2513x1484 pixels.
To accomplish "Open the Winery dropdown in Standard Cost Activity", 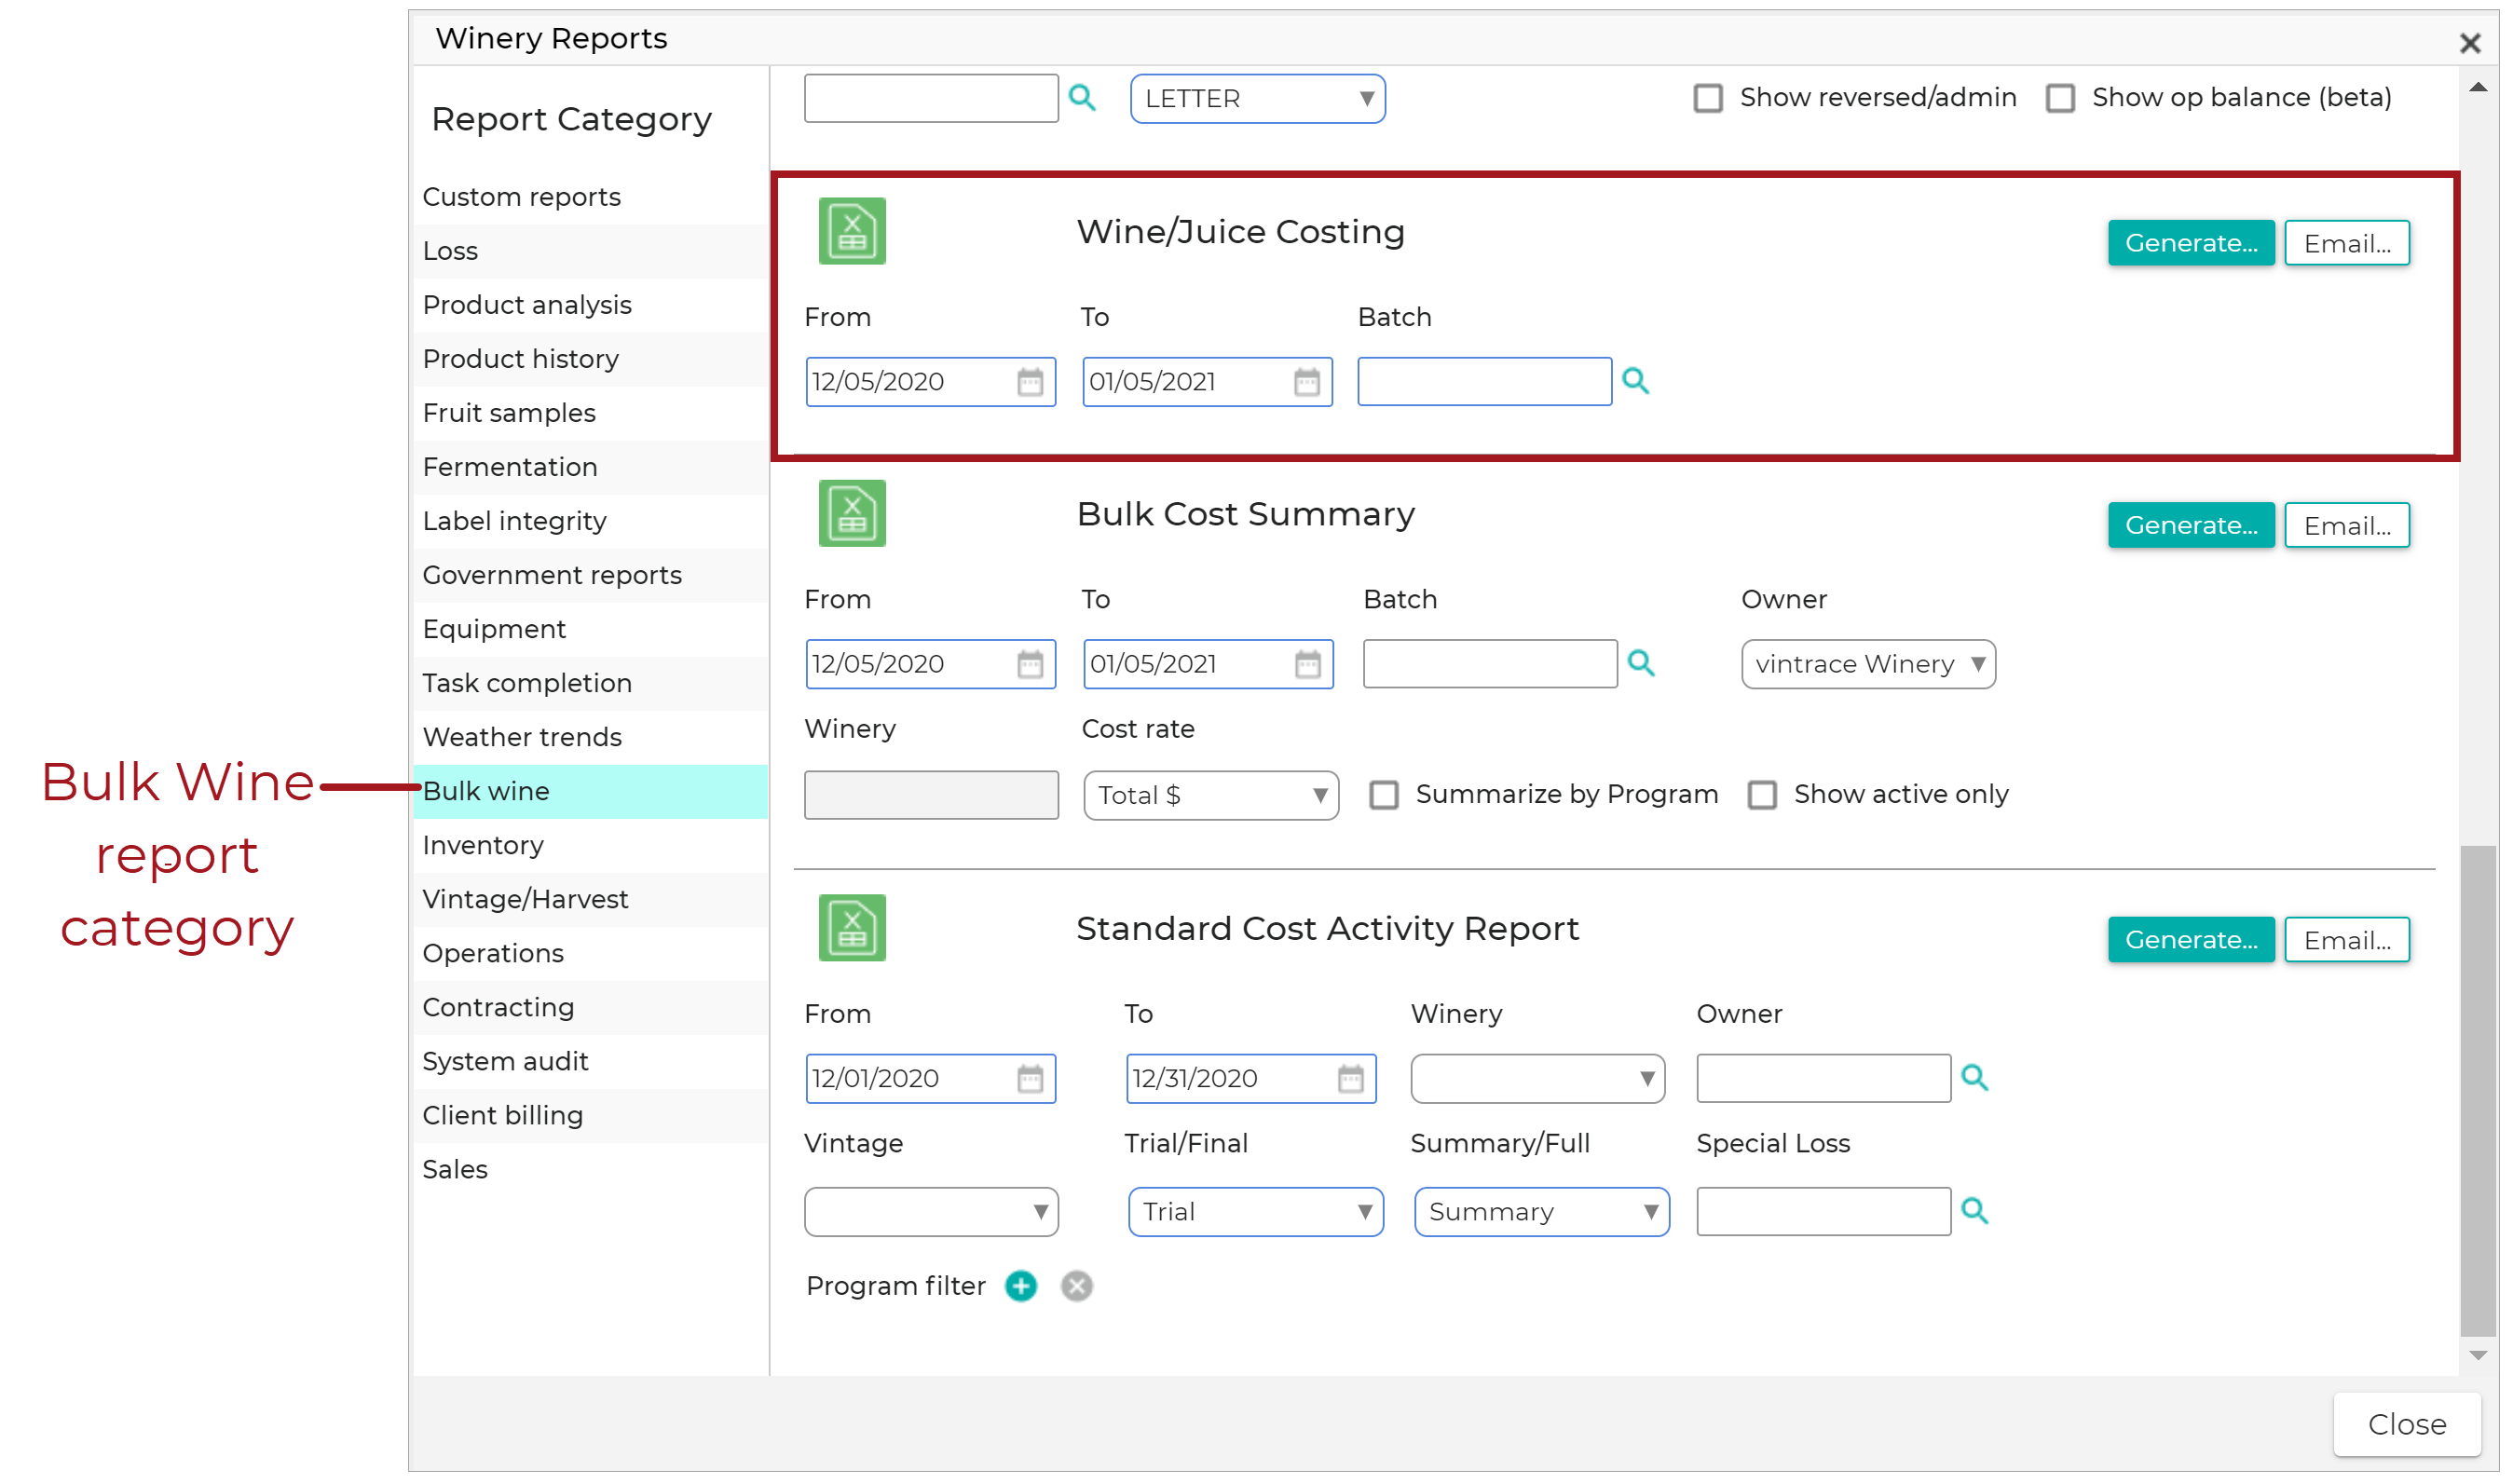I will 1537,1078.
